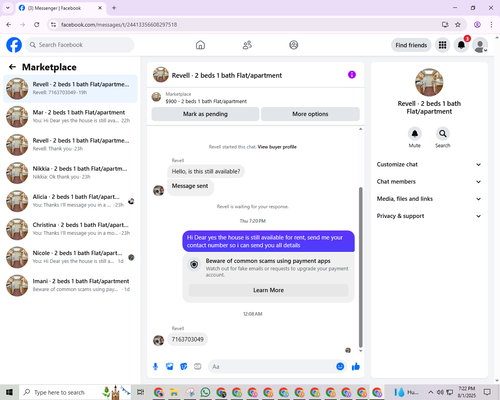Image resolution: width=500 pixels, height=400 pixels.
Task: Open More options for the listing
Action: (x=310, y=114)
